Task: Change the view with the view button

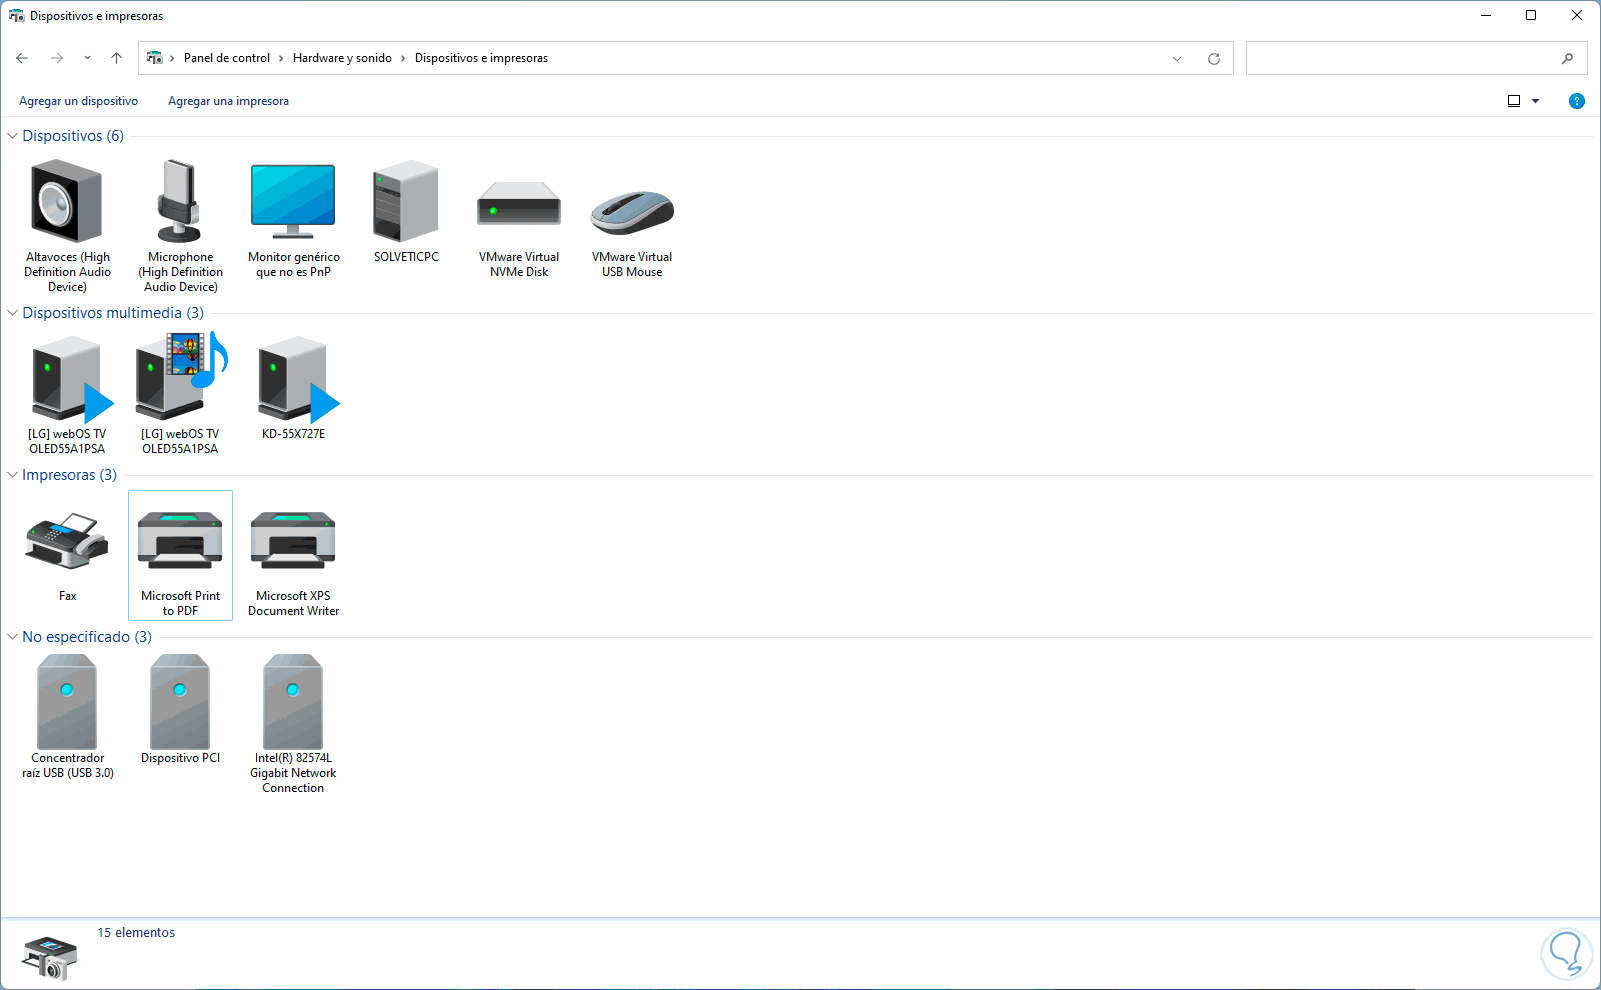Action: pos(1514,101)
